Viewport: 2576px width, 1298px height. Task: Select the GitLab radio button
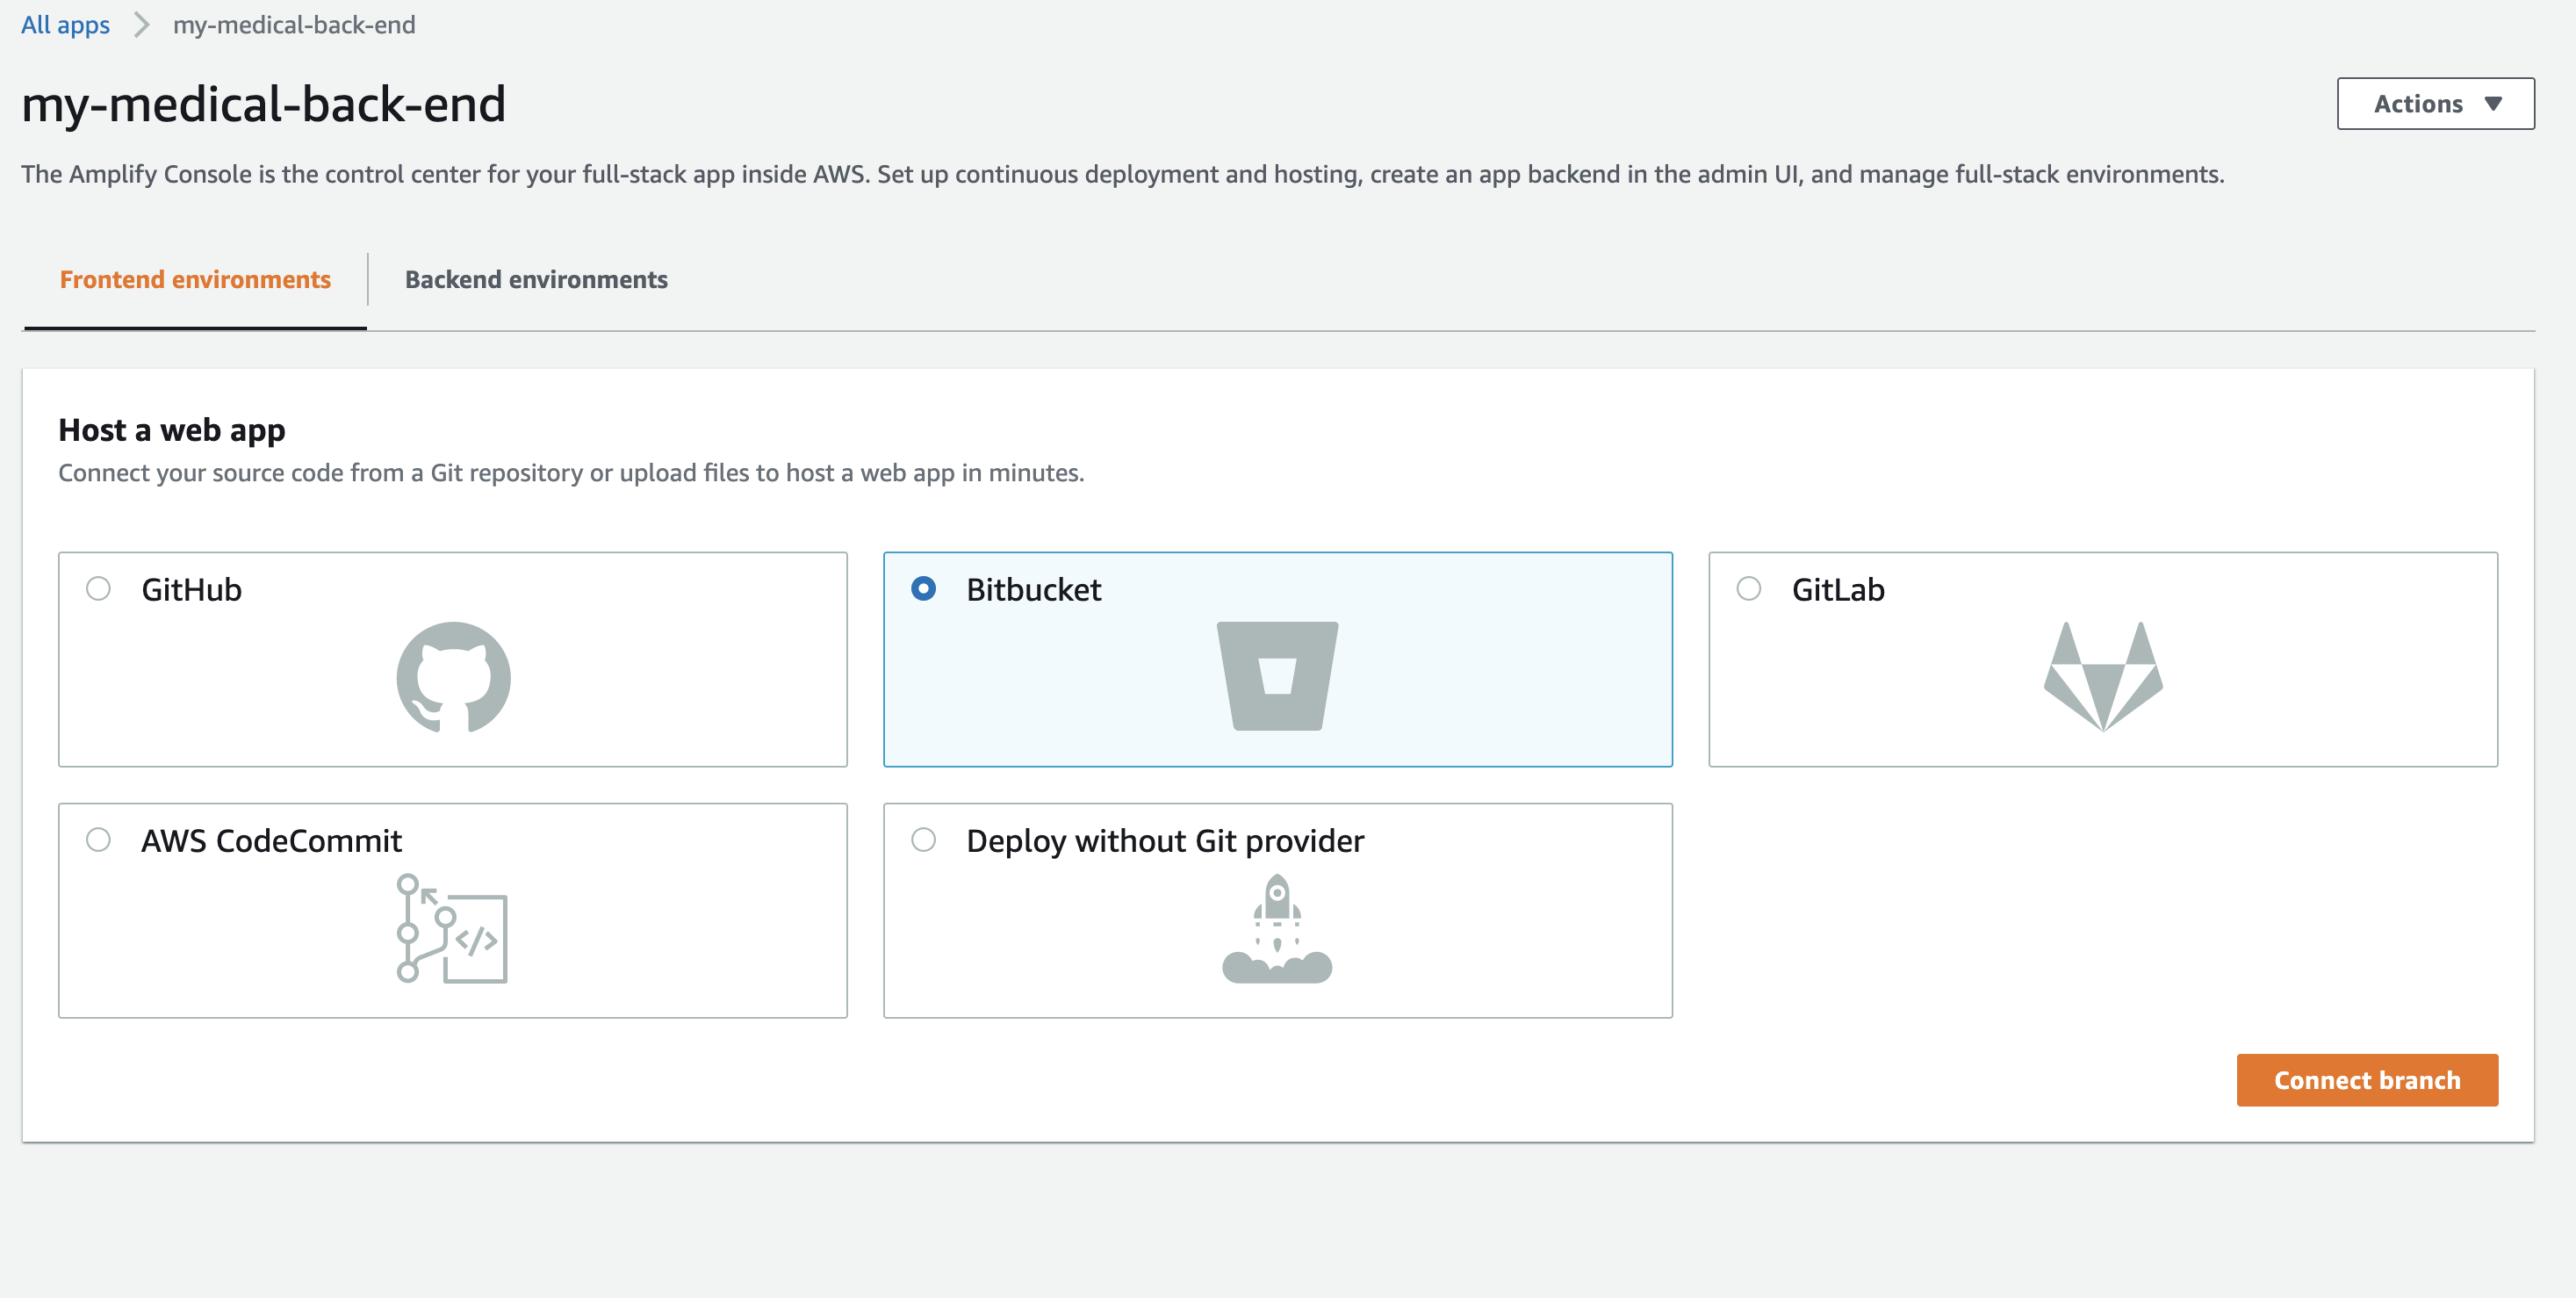(1748, 589)
